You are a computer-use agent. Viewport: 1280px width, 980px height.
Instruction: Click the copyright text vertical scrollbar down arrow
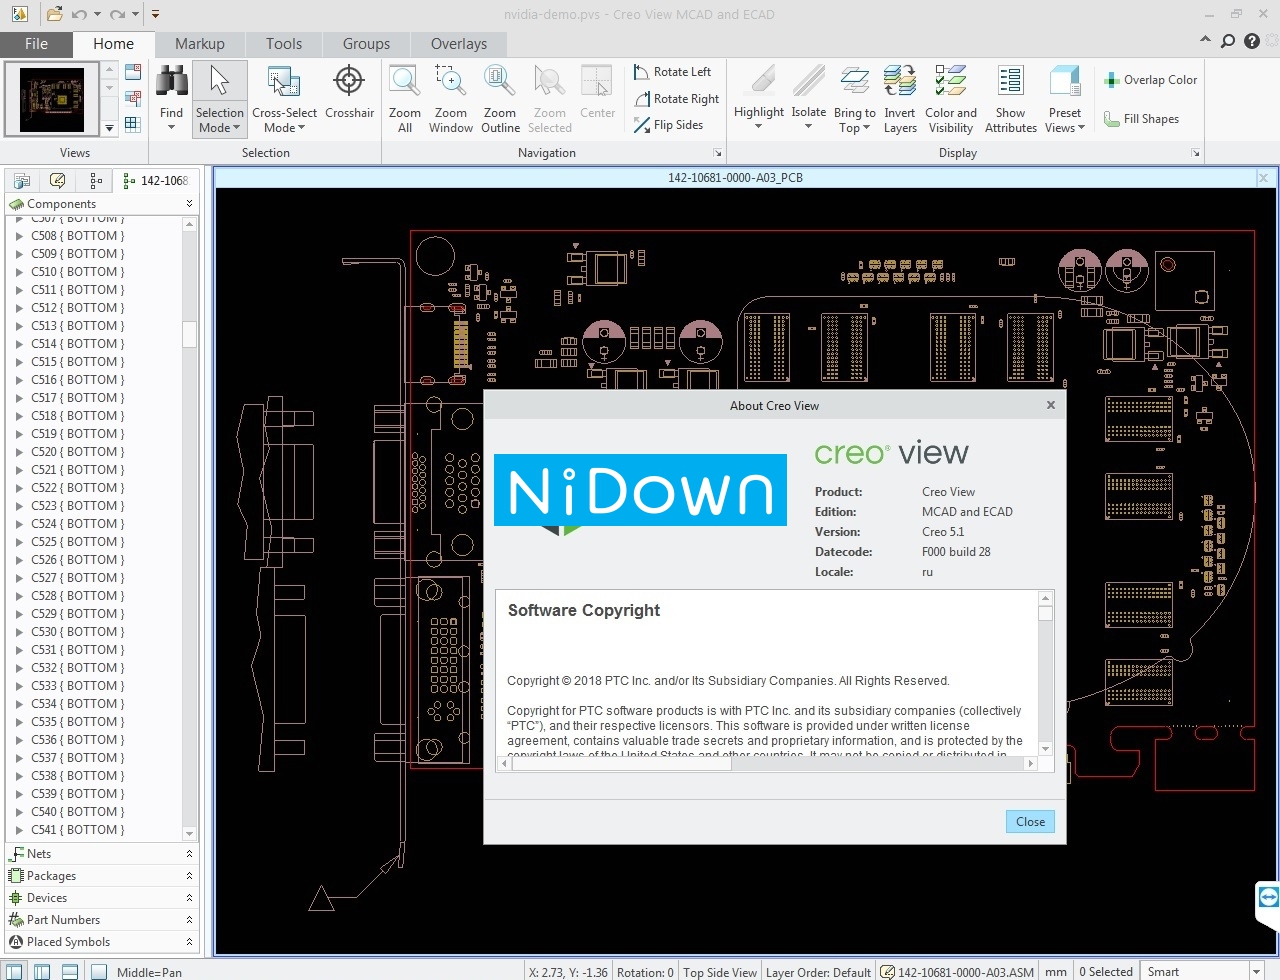(1046, 749)
